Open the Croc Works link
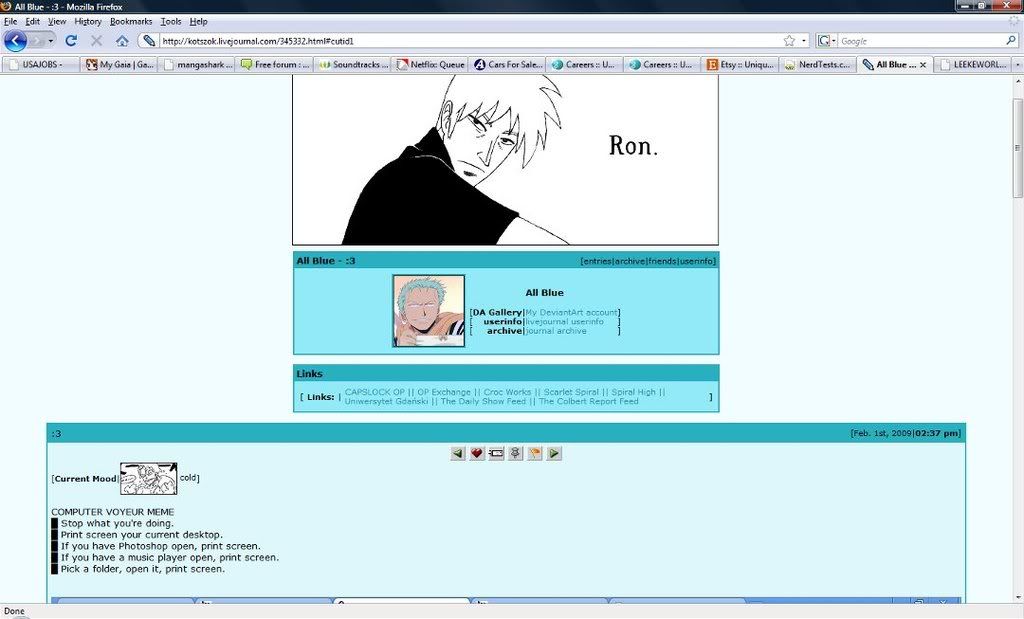This screenshot has width=1024, height=619. pyautogui.click(x=507, y=392)
